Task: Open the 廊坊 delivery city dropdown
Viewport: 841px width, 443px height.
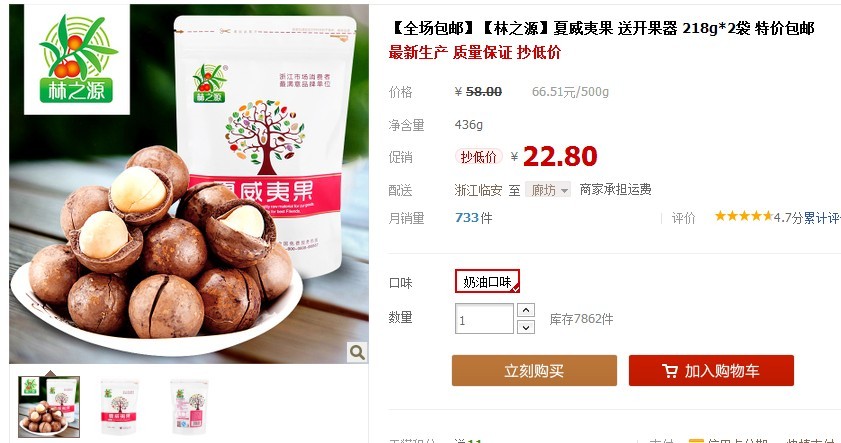Action: click(548, 189)
